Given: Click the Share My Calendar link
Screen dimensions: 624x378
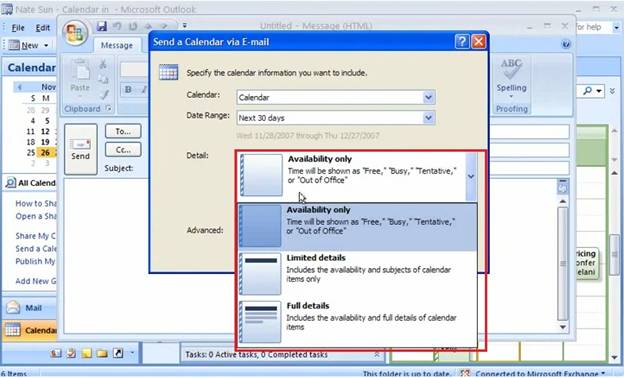Looking at the screenshot, I should pos(36,236).
